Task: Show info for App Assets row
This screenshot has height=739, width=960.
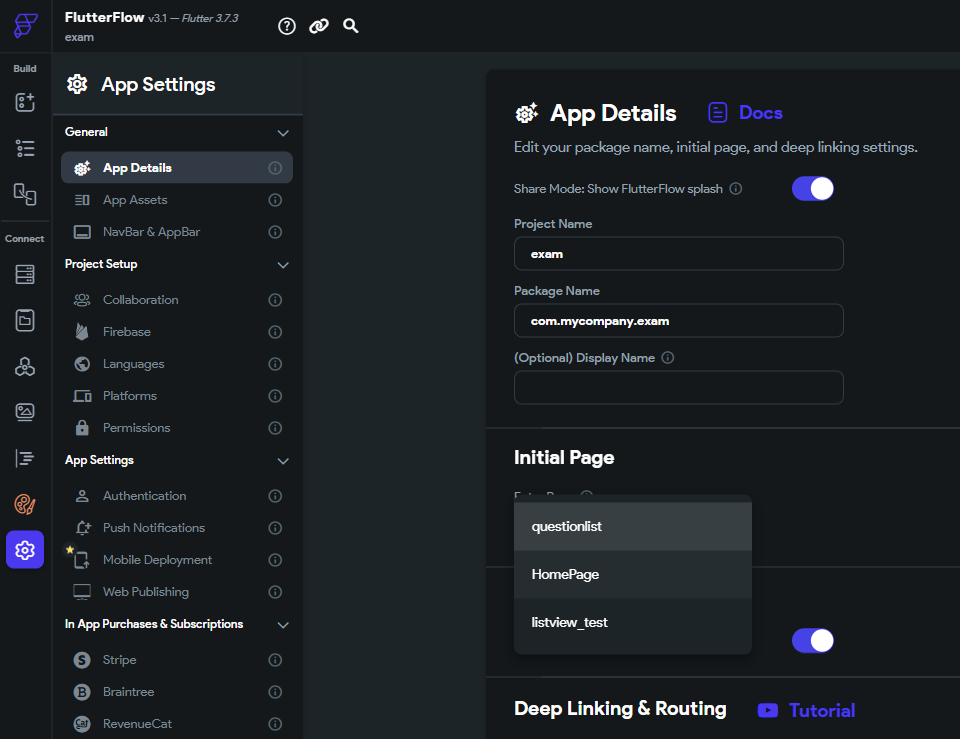Action: (276, 200)
